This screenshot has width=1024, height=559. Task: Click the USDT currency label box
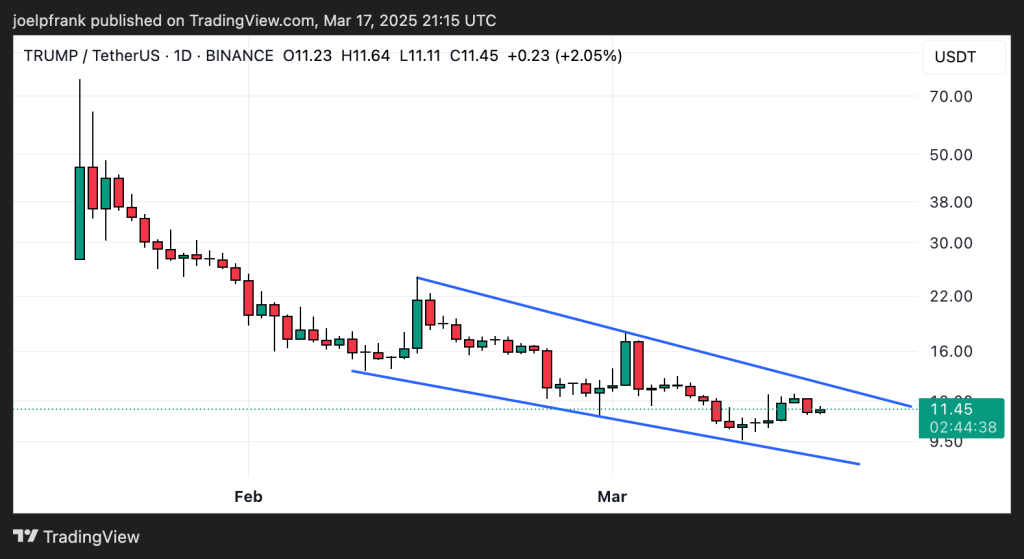963,57
